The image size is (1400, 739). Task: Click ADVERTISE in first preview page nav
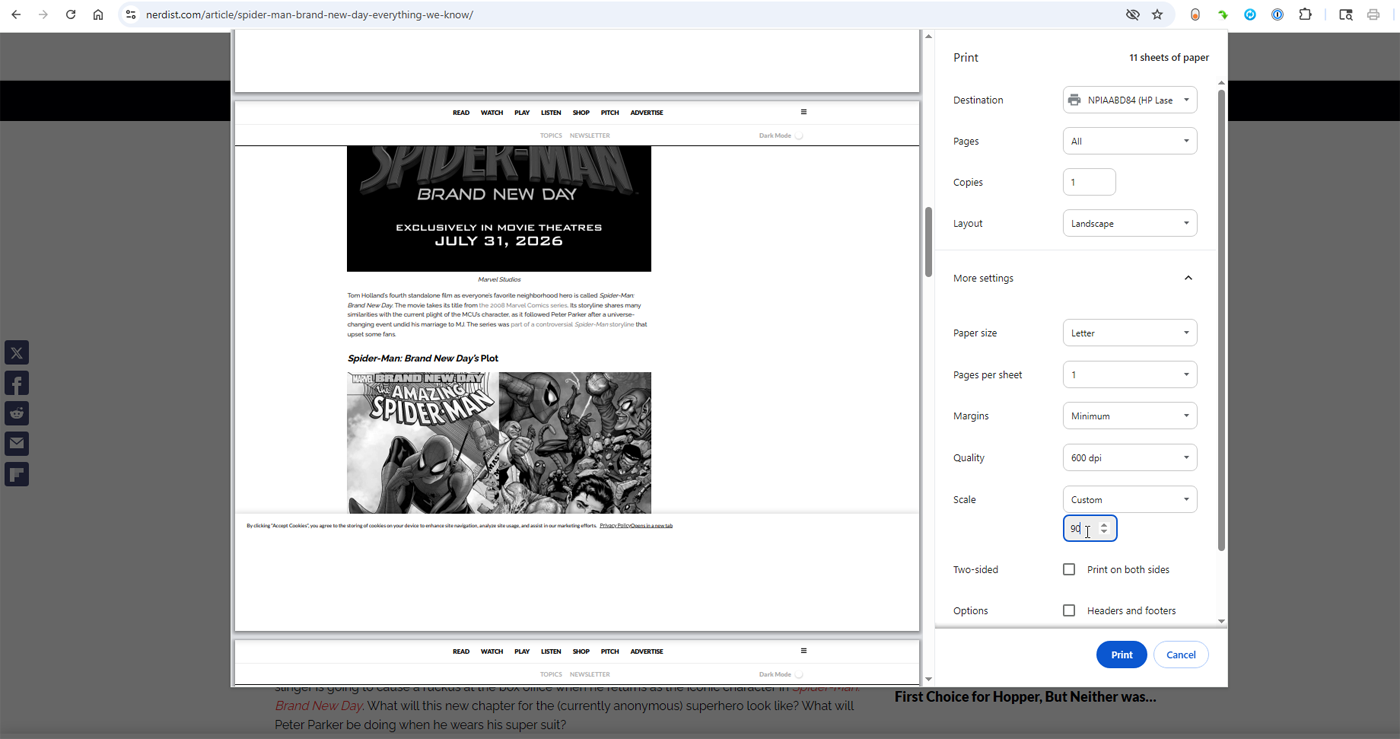click(x=647, y=113)
